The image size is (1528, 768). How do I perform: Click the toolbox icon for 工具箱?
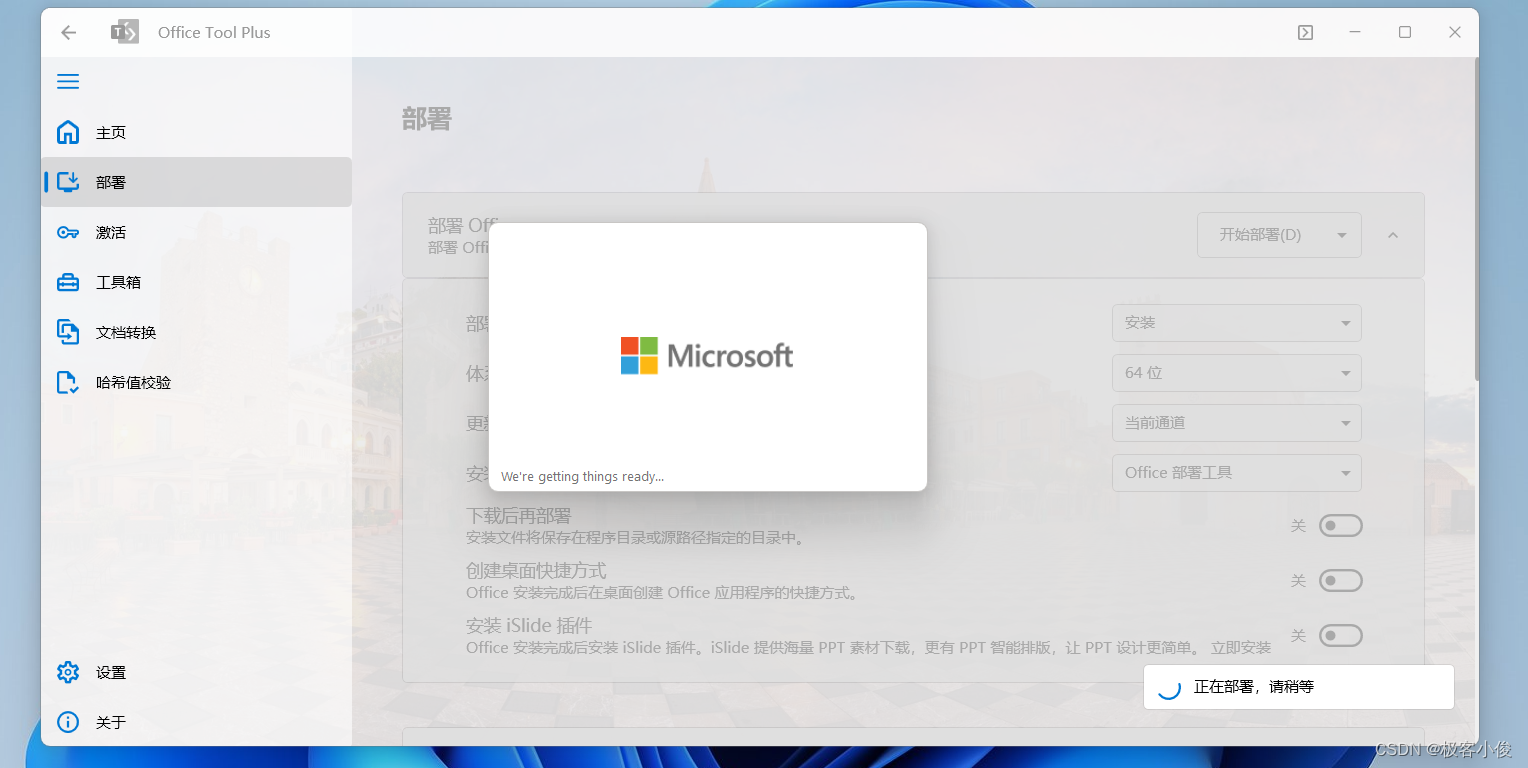68,282
